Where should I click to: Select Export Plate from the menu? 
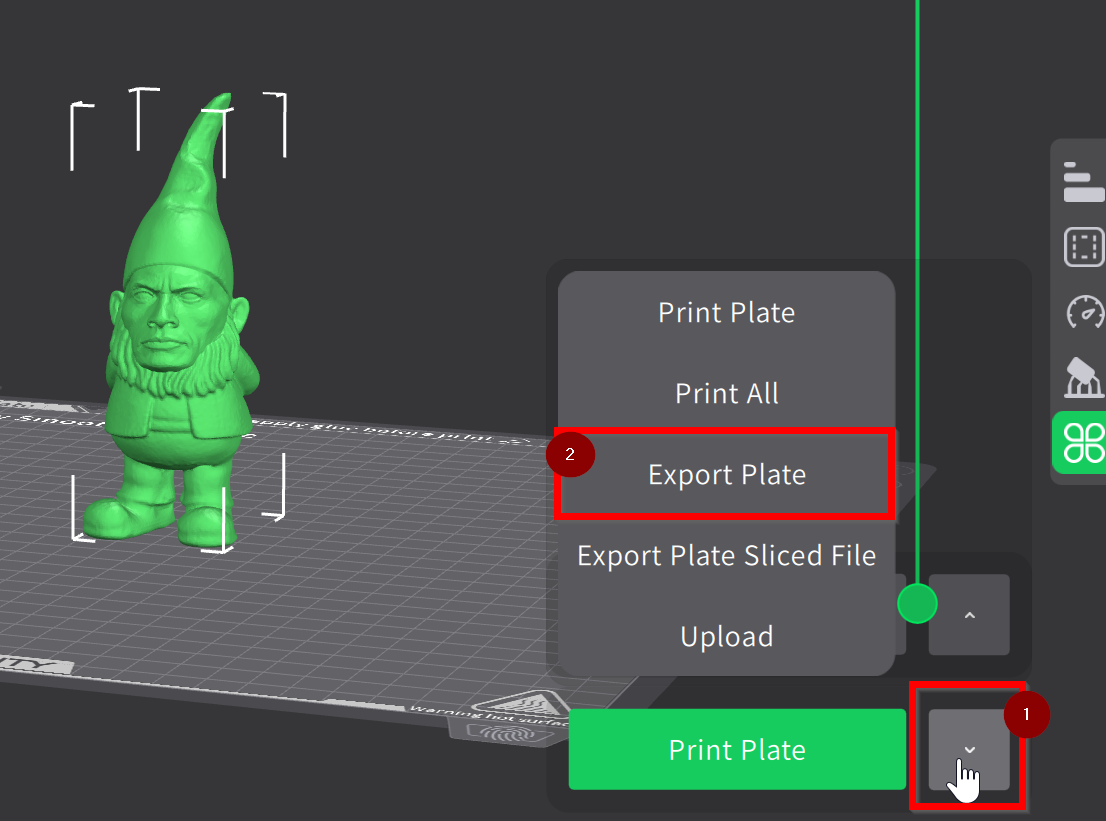(x=726, y=475)
